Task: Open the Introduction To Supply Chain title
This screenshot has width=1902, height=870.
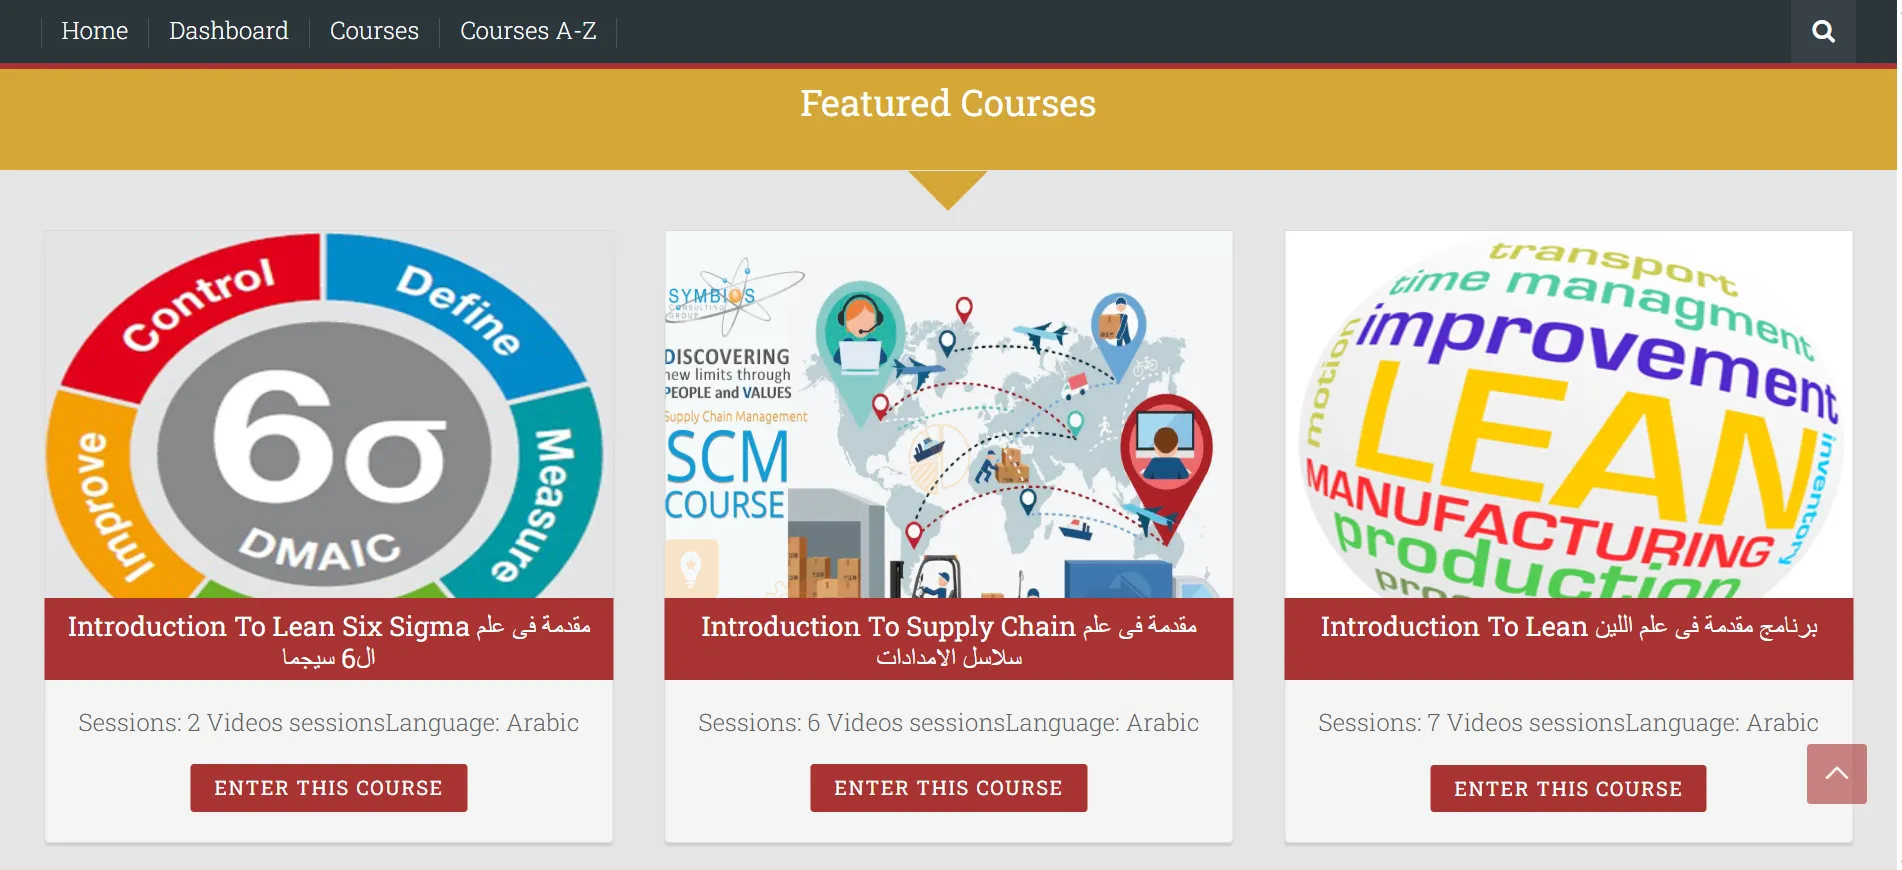Action: [x=948, y=639]
